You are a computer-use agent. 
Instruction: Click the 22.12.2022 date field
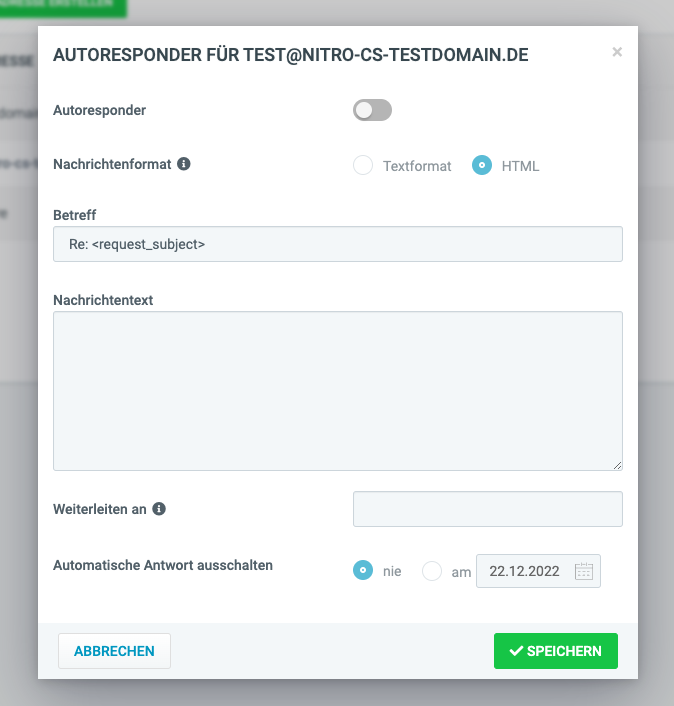coord(538,571)
